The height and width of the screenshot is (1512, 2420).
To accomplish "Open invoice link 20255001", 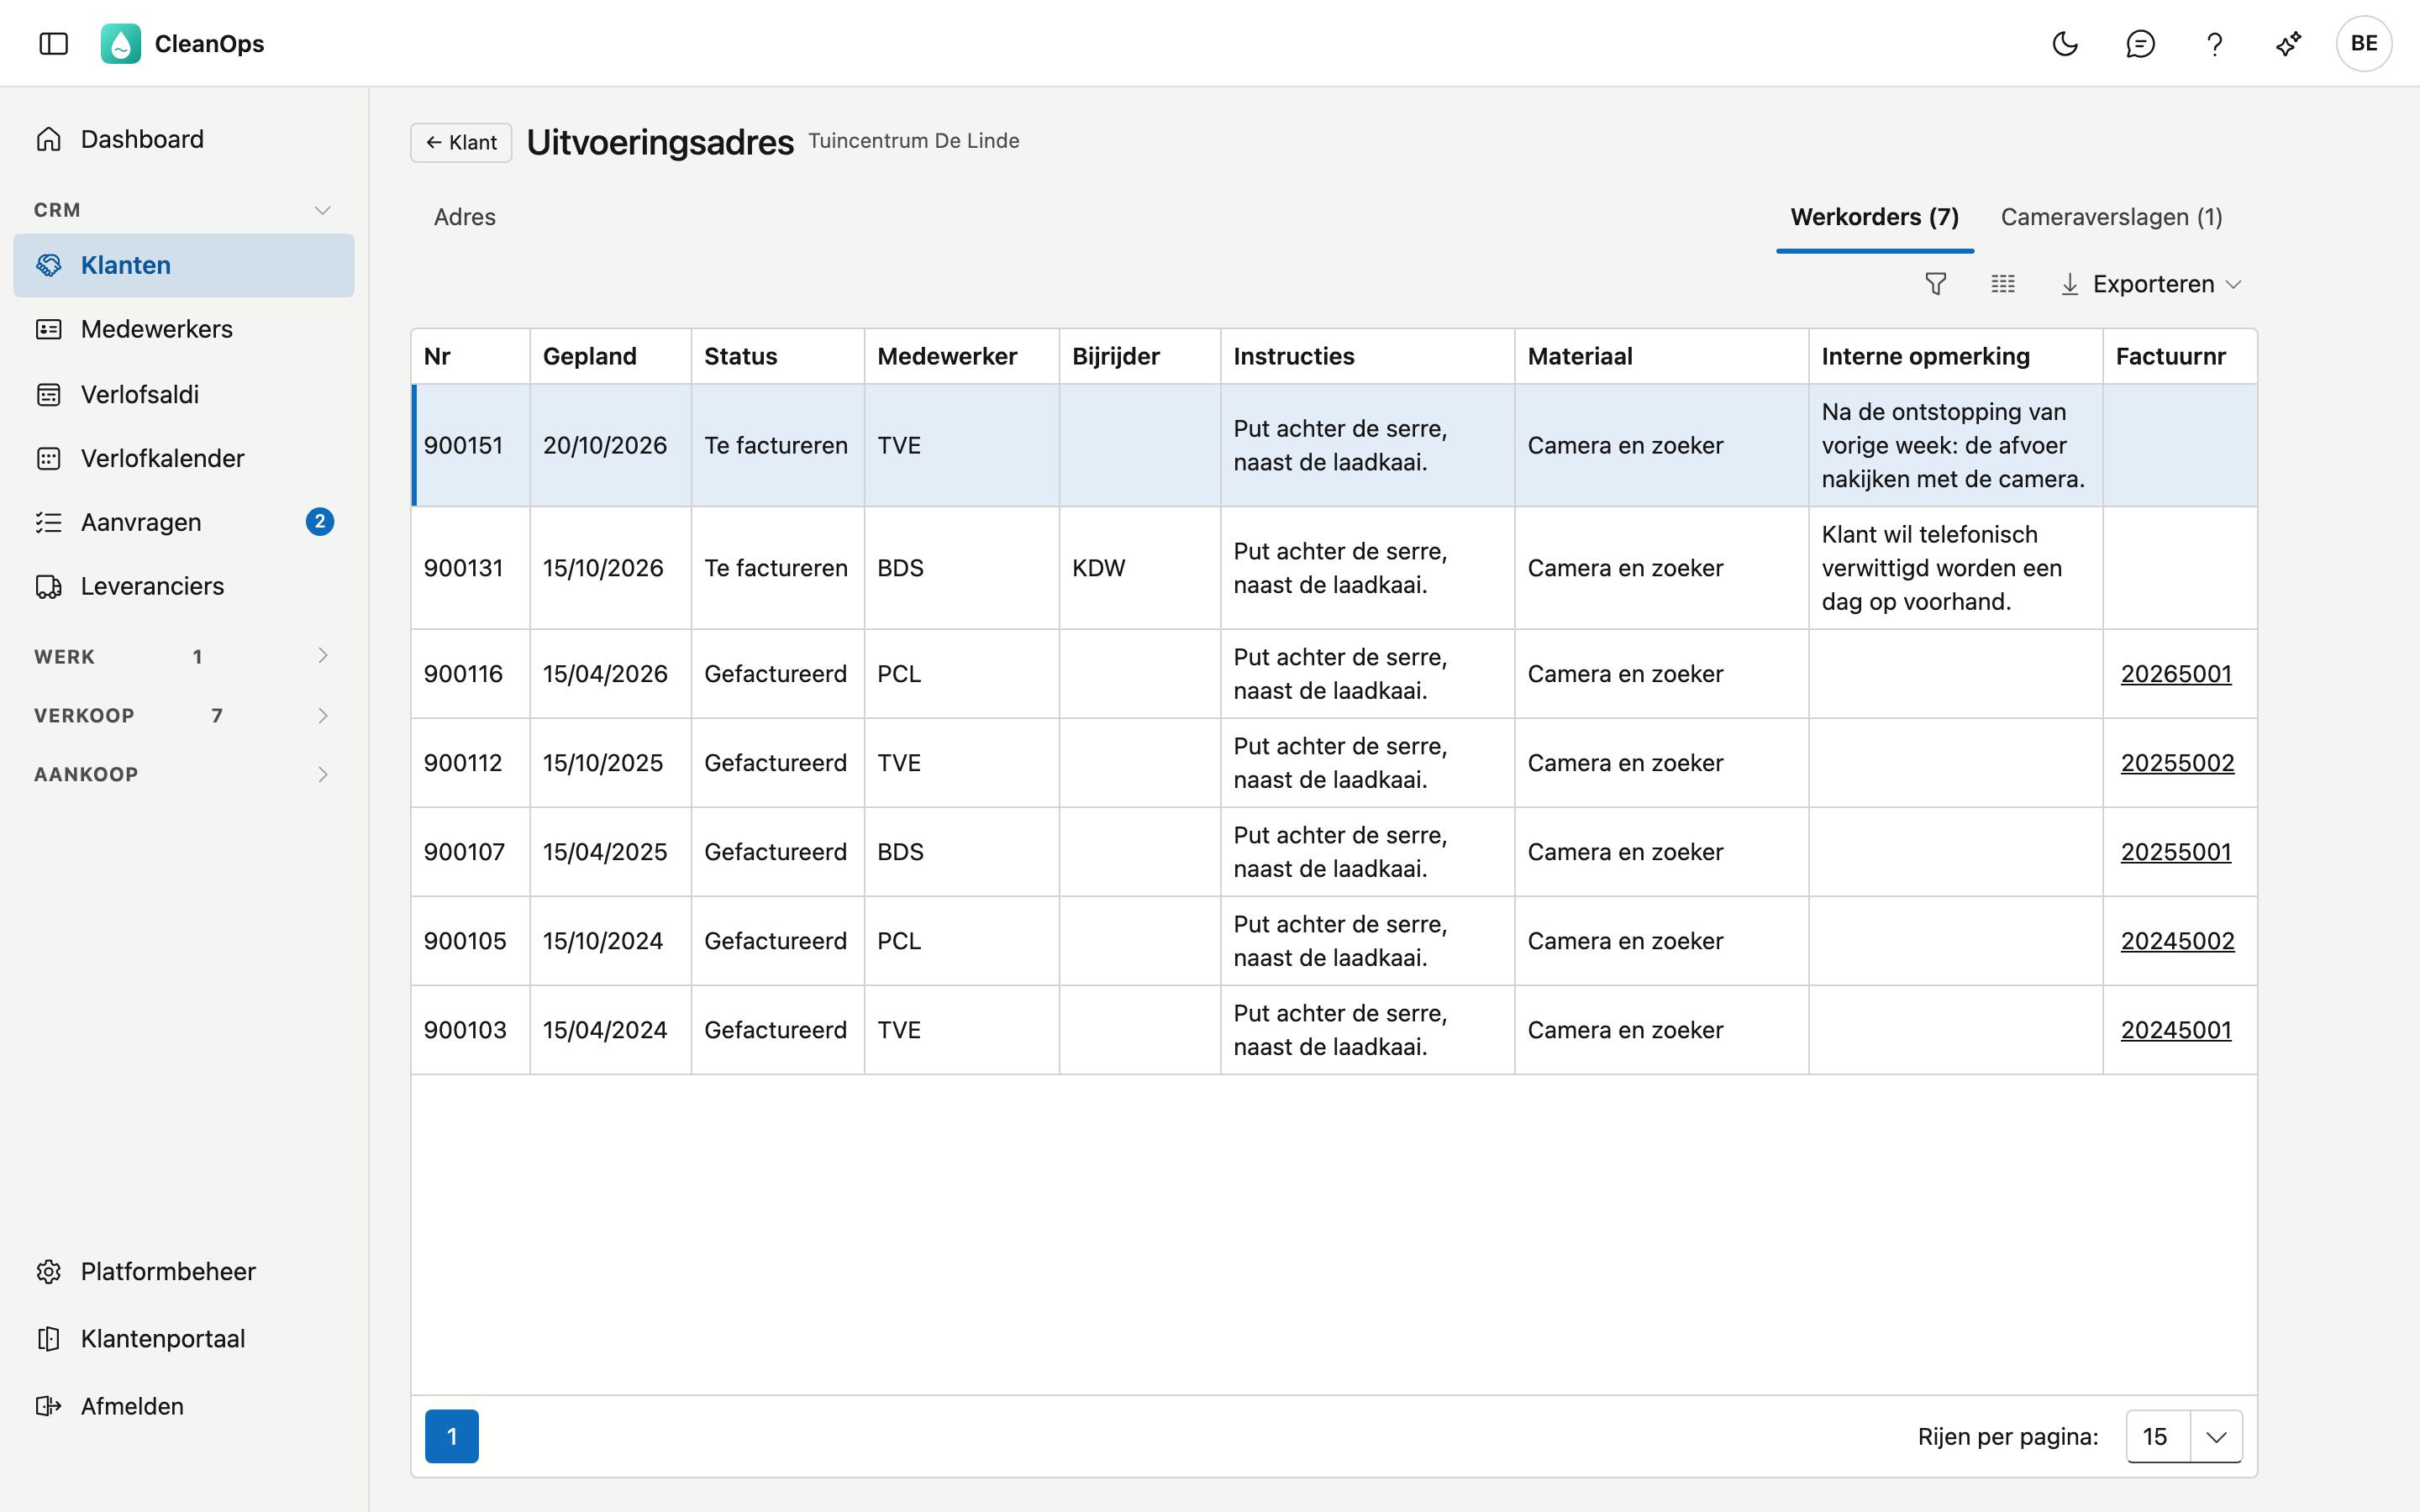I will click(x=2176, y=852).
